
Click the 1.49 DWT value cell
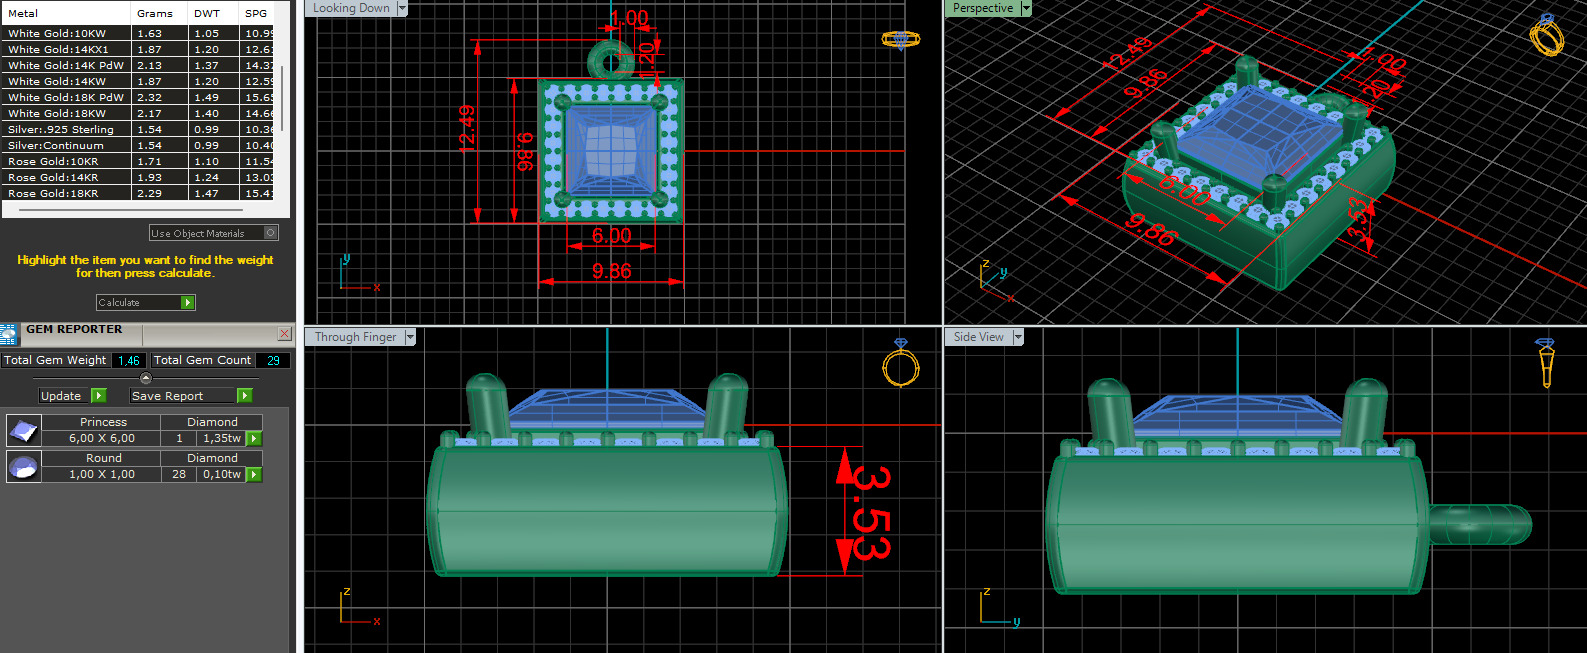click(x=214, y=97)
